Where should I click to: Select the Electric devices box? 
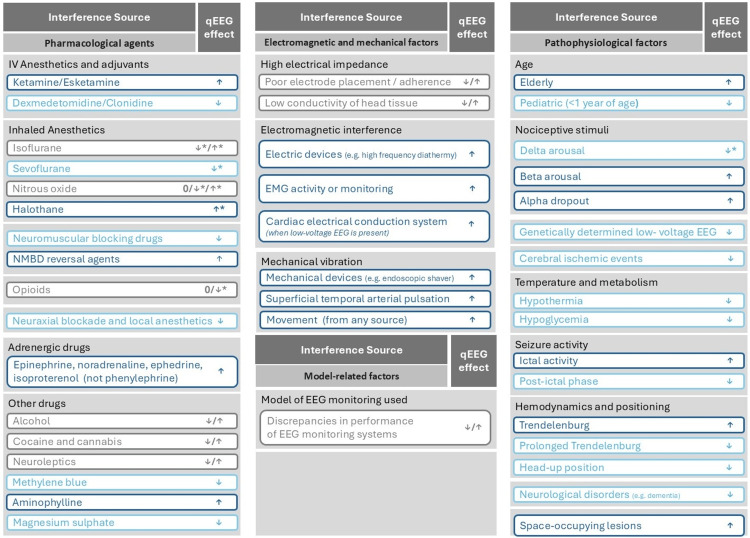click(374, 154)
